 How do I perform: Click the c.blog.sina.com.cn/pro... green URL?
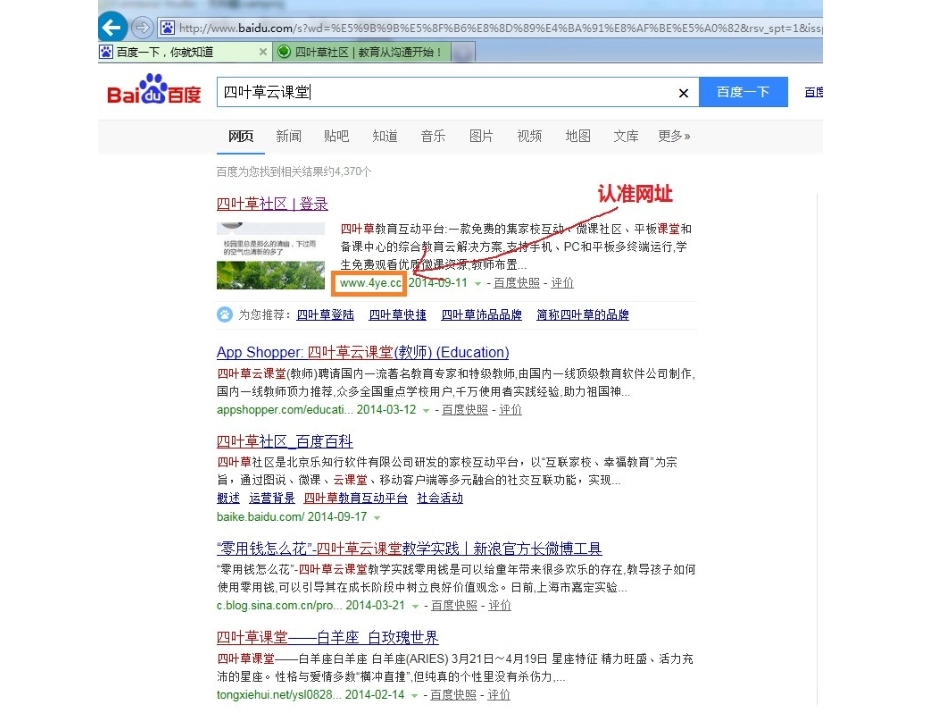point(279,605)
